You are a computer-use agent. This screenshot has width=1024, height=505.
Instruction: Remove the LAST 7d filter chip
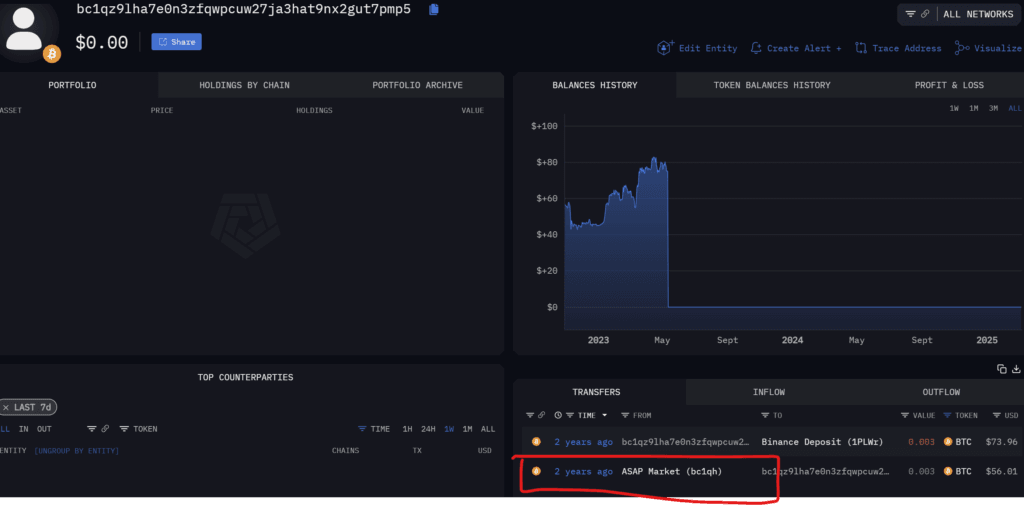[7, 407]
